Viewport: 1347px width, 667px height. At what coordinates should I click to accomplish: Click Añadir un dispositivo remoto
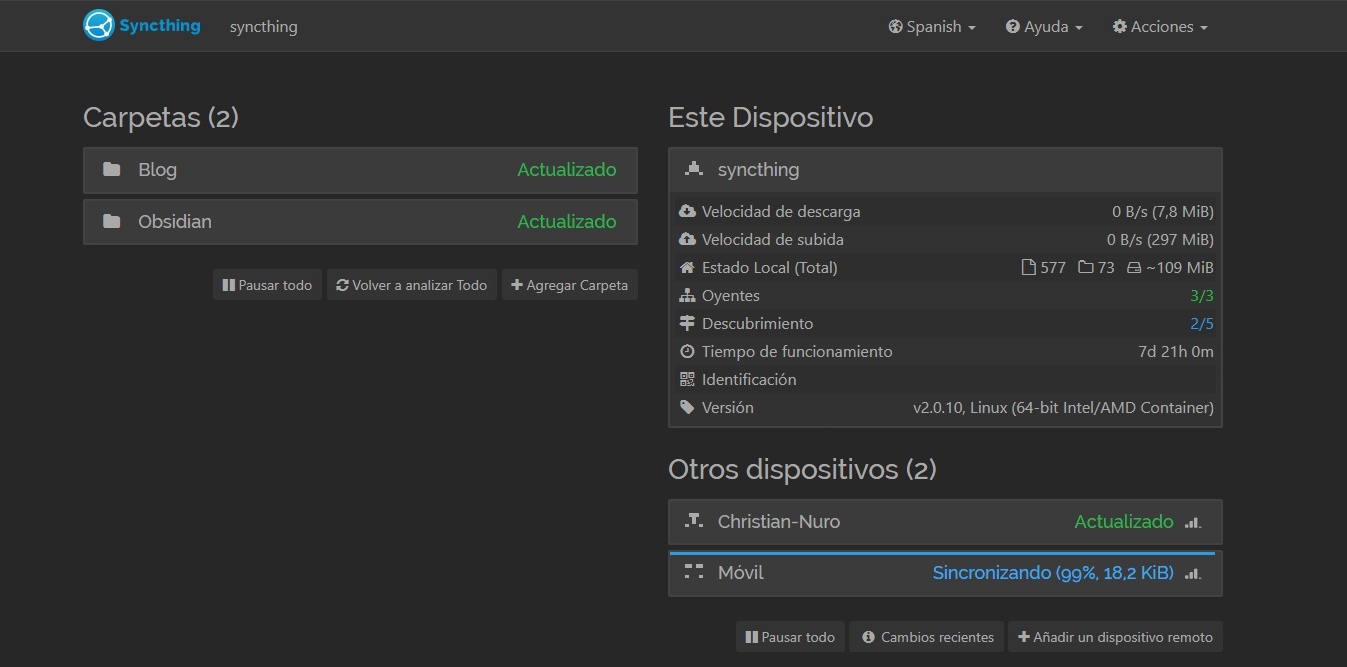pos(1115,636)
